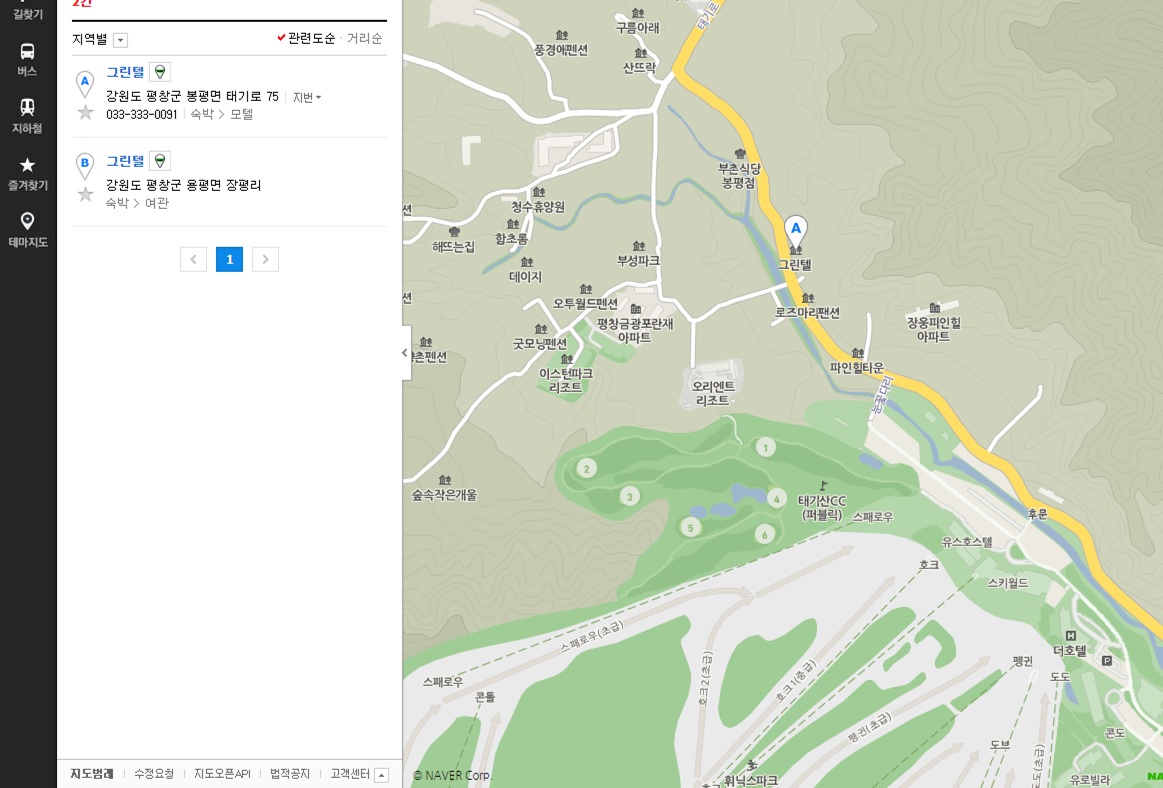Favorite the first 그린텔 with star

86,113
